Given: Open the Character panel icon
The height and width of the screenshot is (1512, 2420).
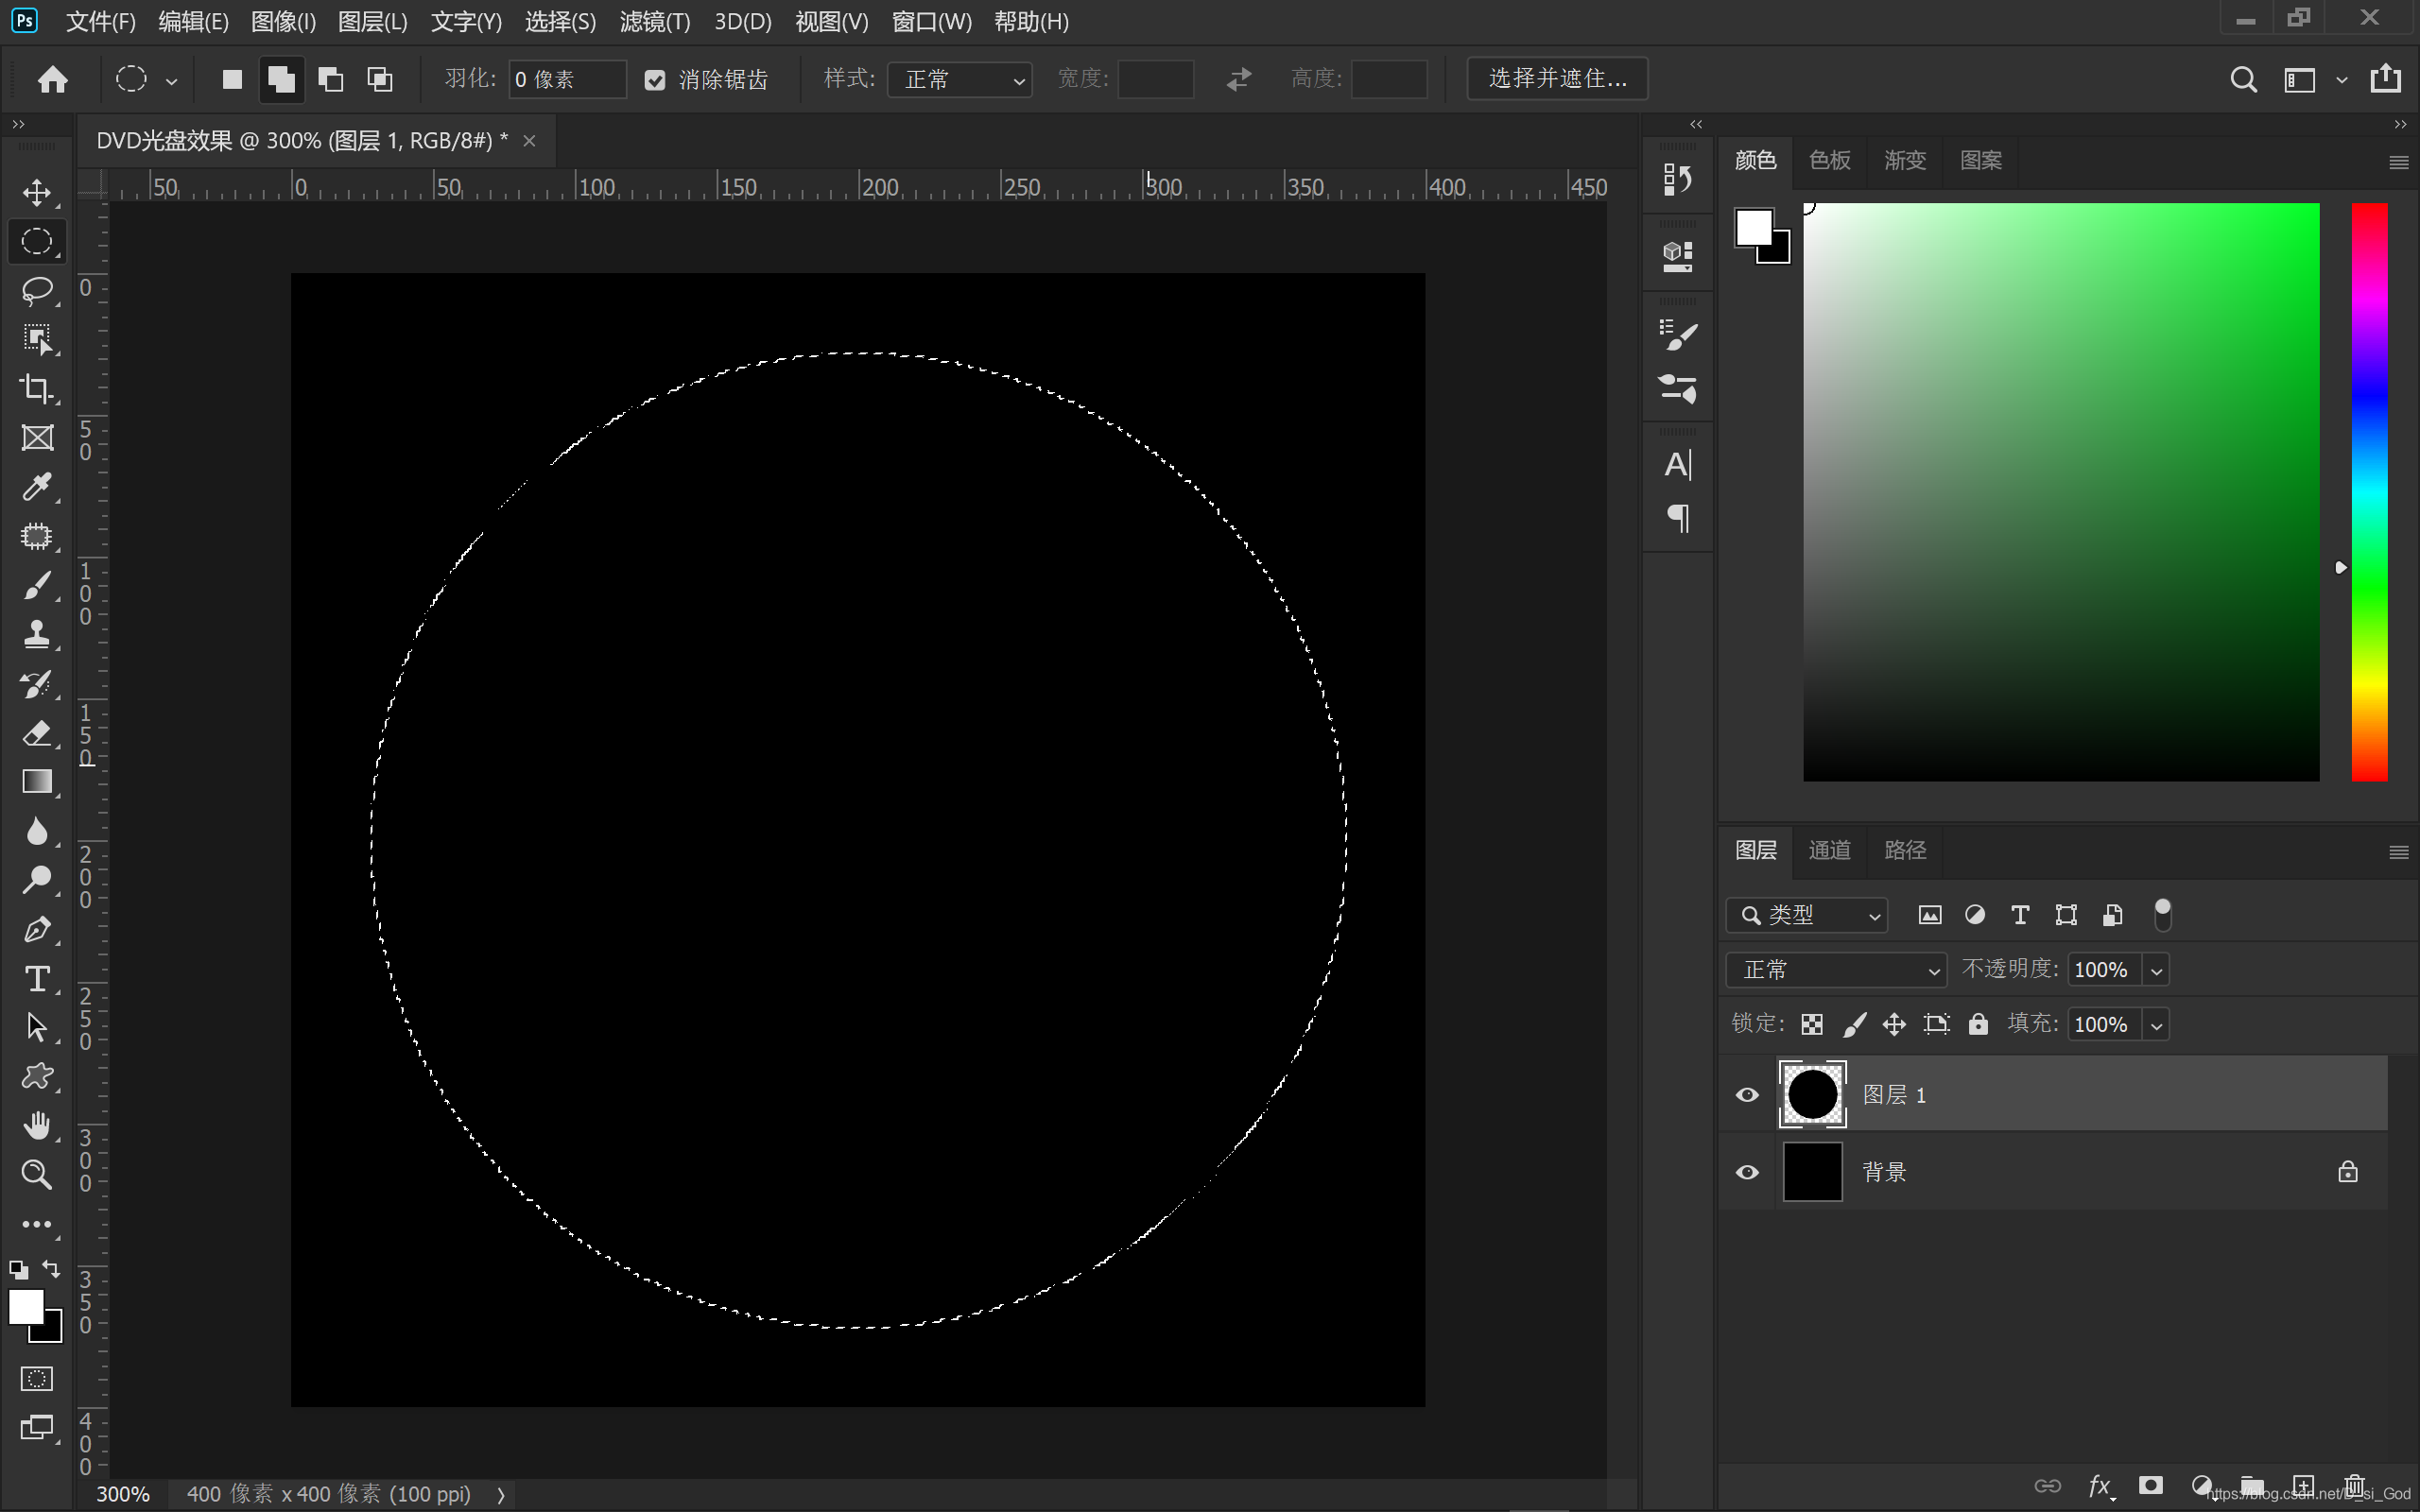Looking at the screenshot, I should click(1677, 465).
